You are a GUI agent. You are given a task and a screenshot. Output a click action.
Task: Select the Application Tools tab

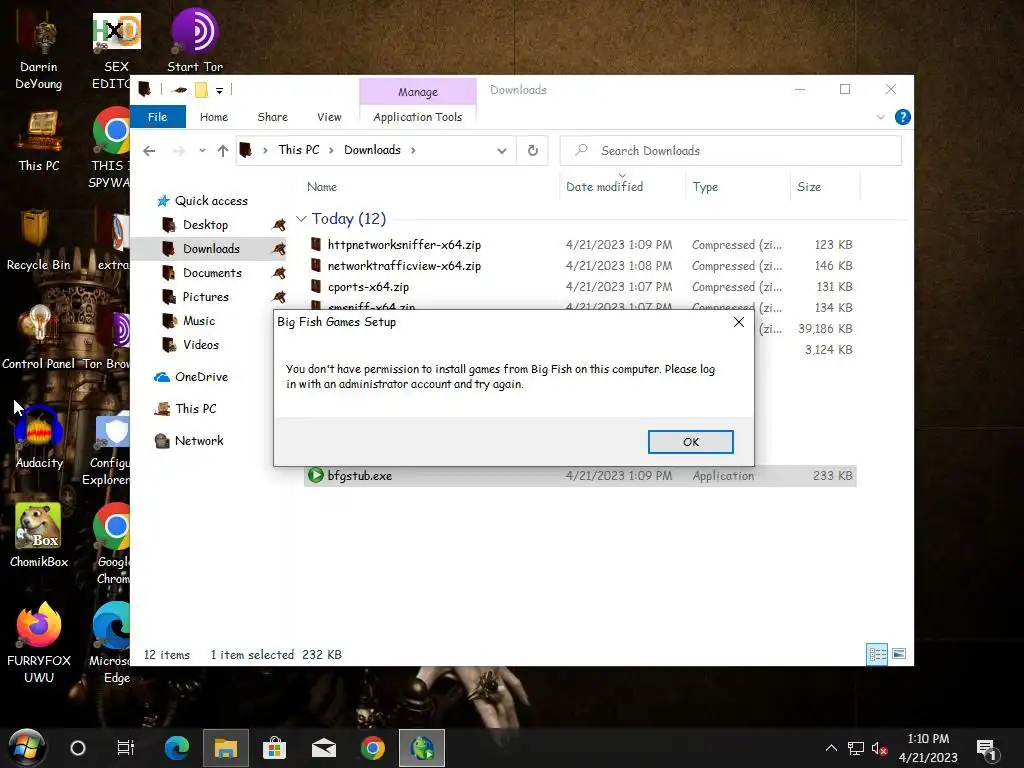417,117
